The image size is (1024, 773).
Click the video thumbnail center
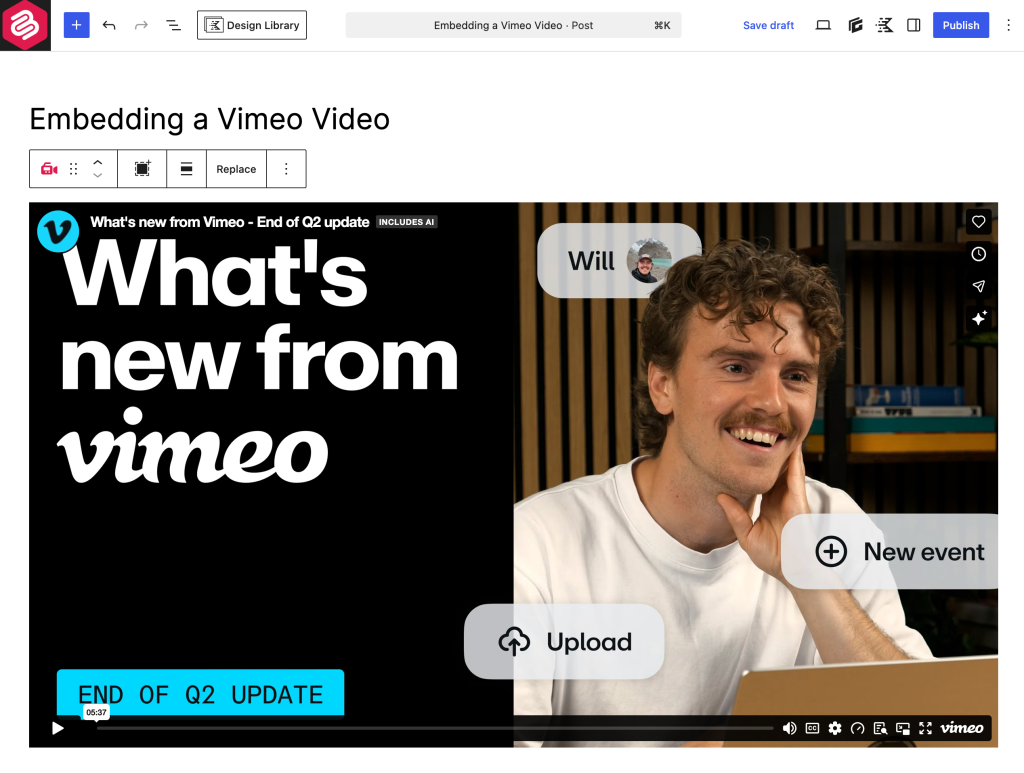point(513,475)
